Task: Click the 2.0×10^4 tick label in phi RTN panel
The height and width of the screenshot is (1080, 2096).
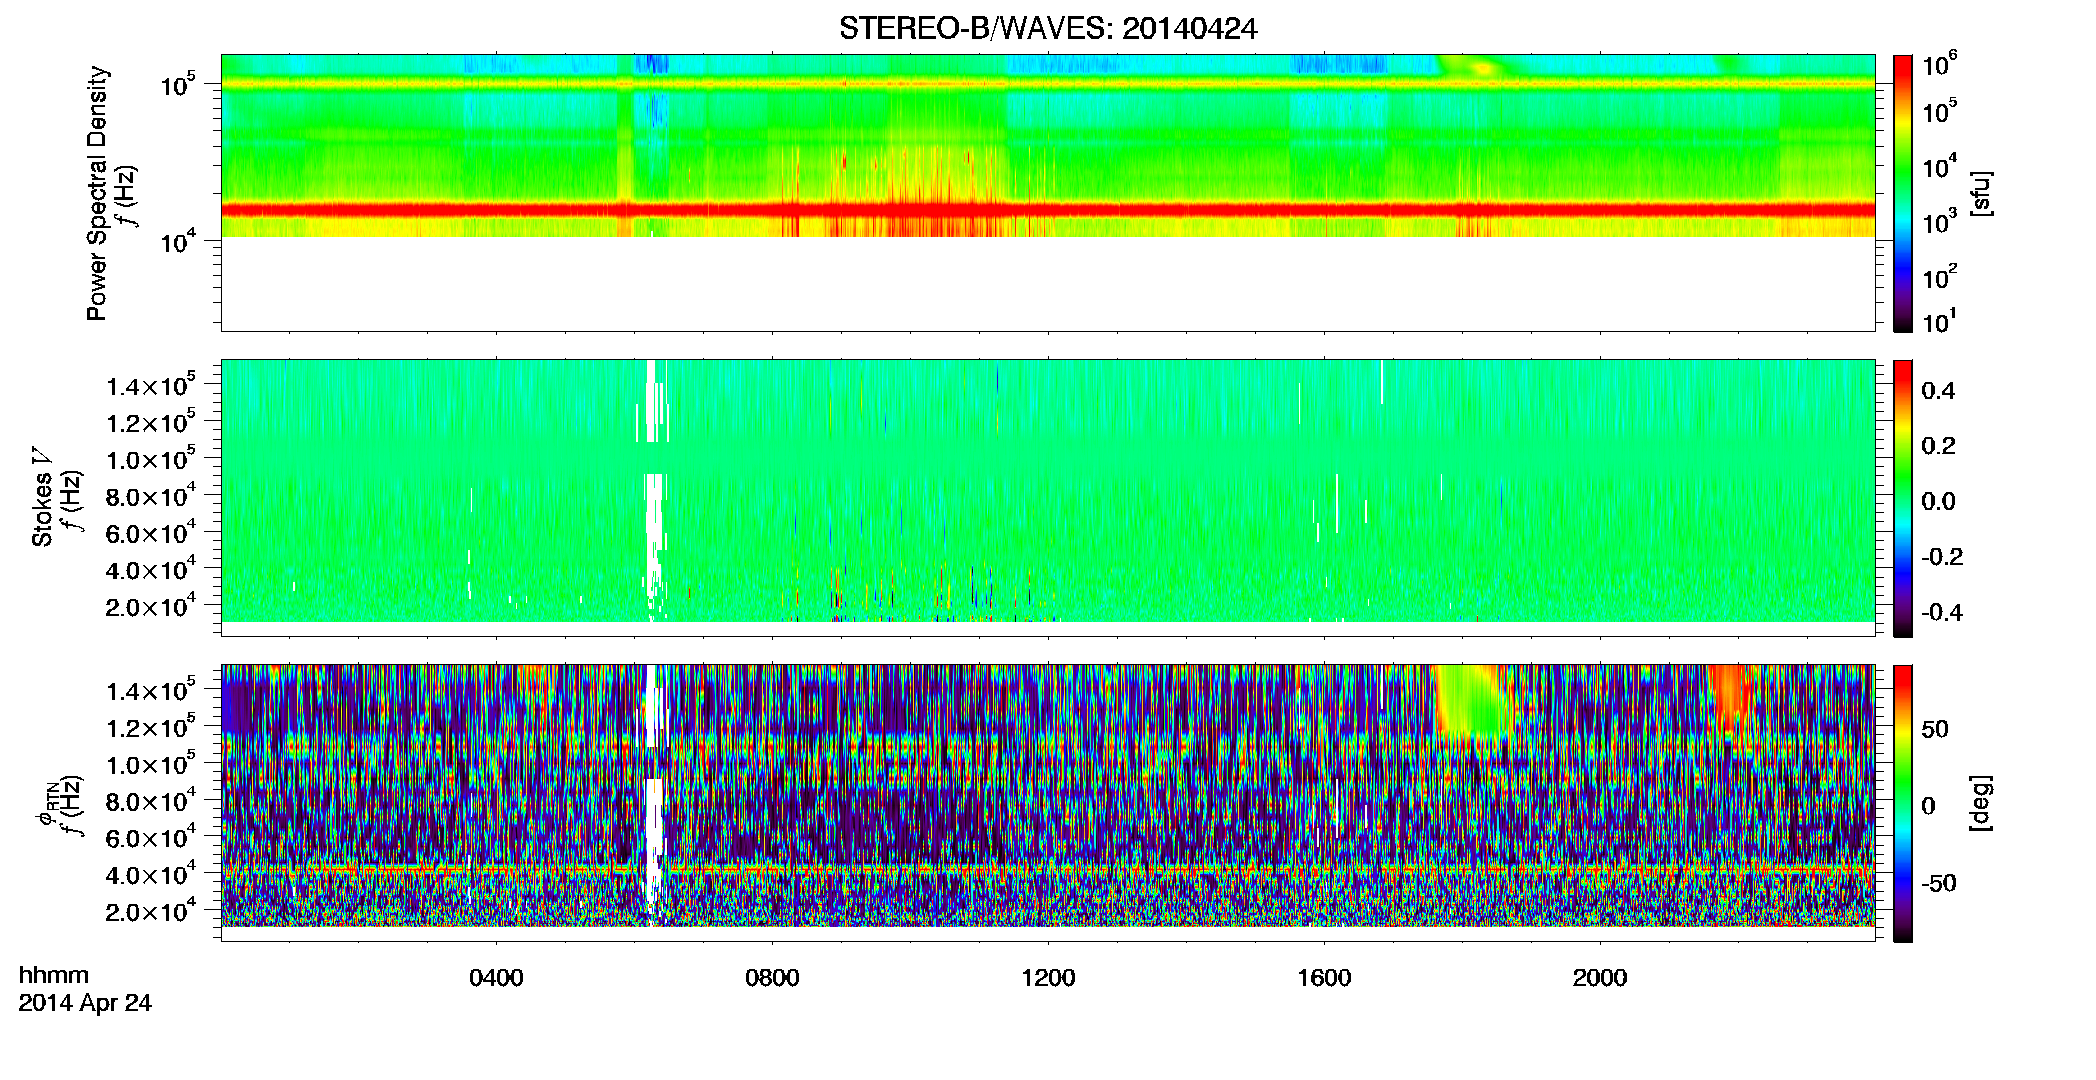Action: tap(151, 910)
